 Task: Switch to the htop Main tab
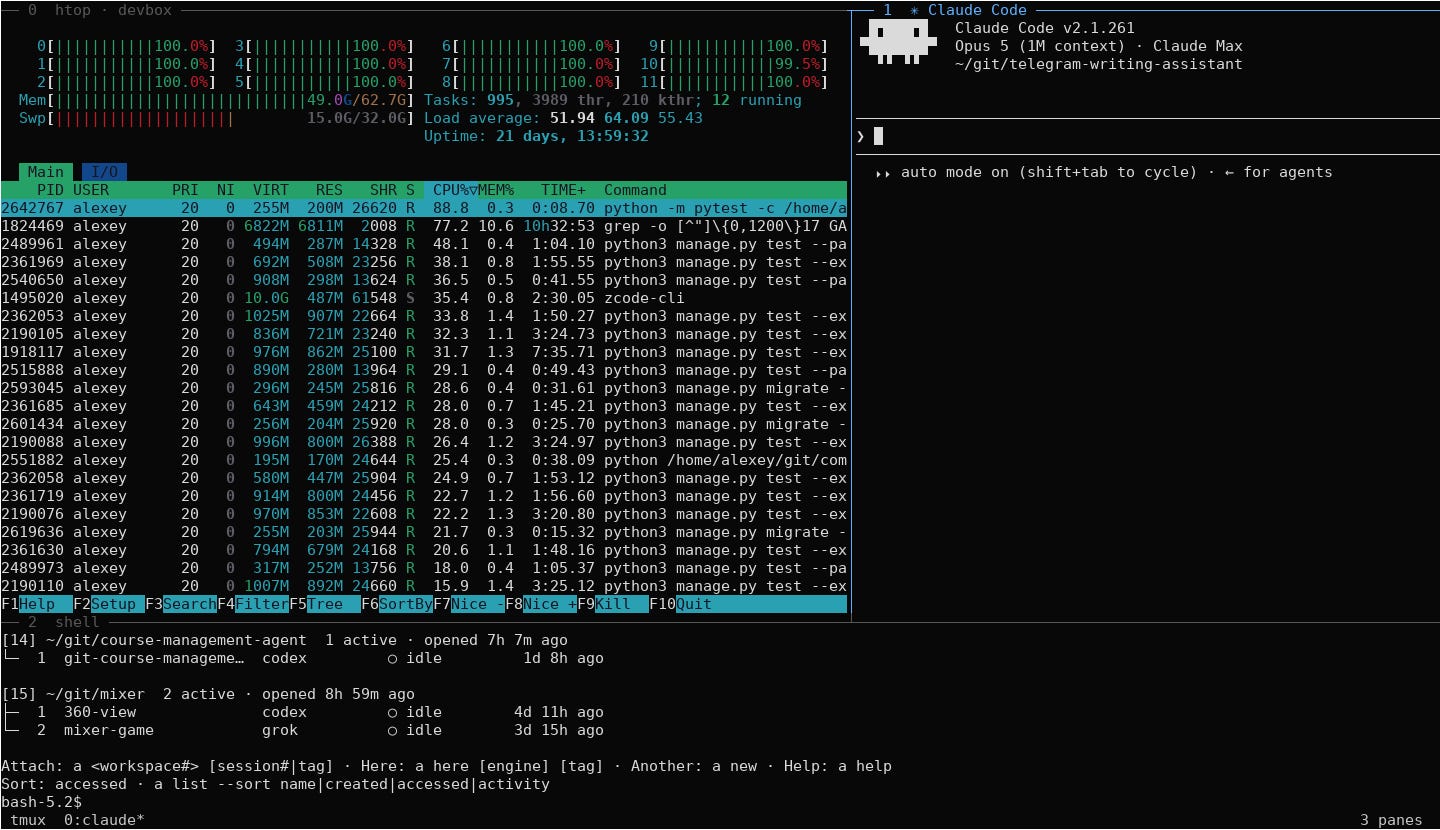tap(45, 172)
